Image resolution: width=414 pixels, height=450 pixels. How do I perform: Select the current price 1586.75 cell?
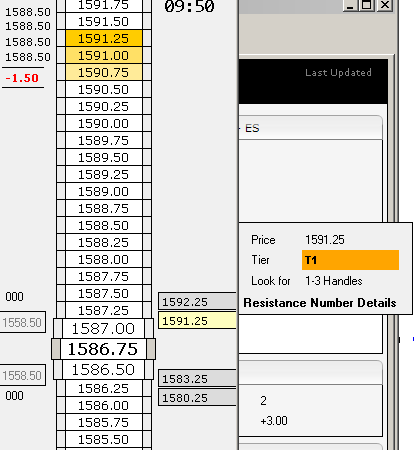(x=103, y=349)
